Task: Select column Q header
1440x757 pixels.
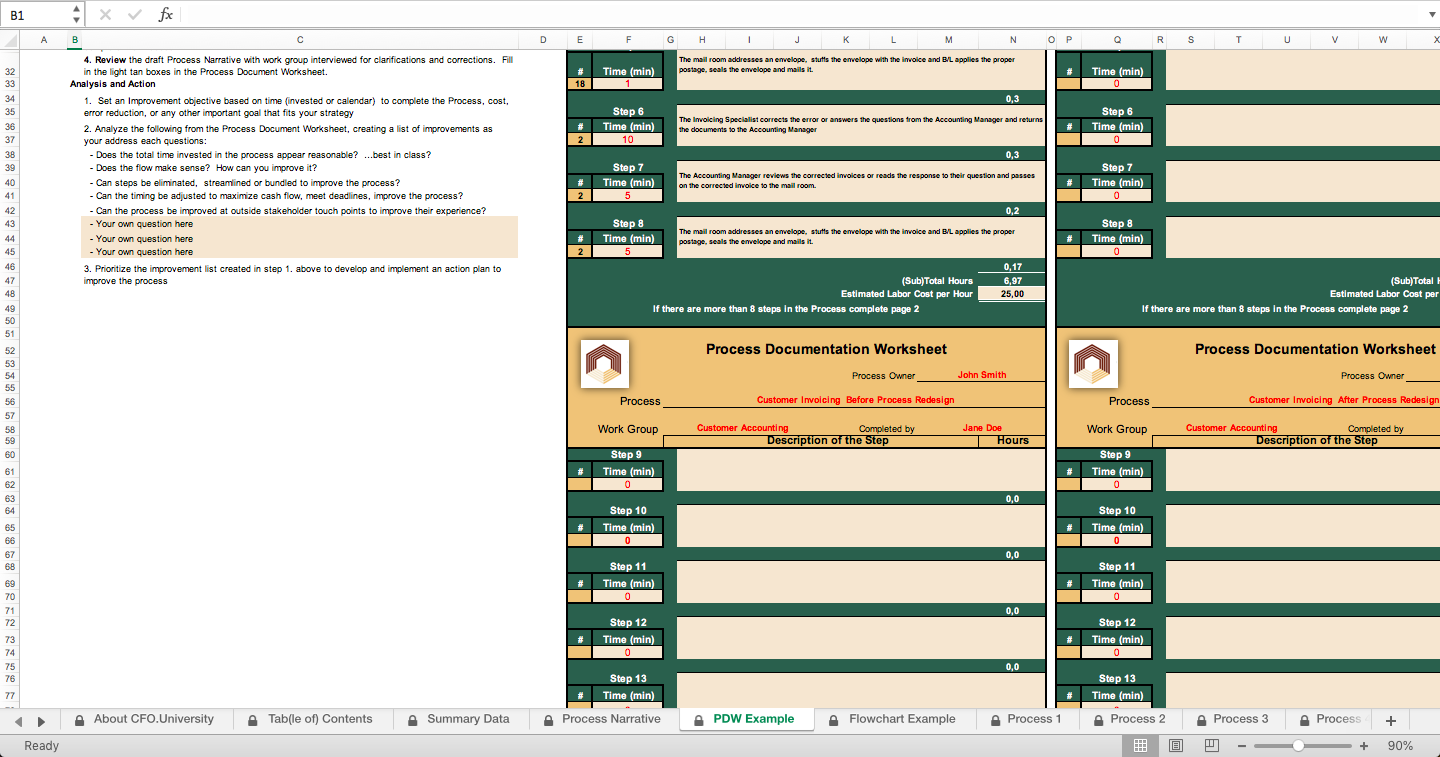Action: (1116, 40)
